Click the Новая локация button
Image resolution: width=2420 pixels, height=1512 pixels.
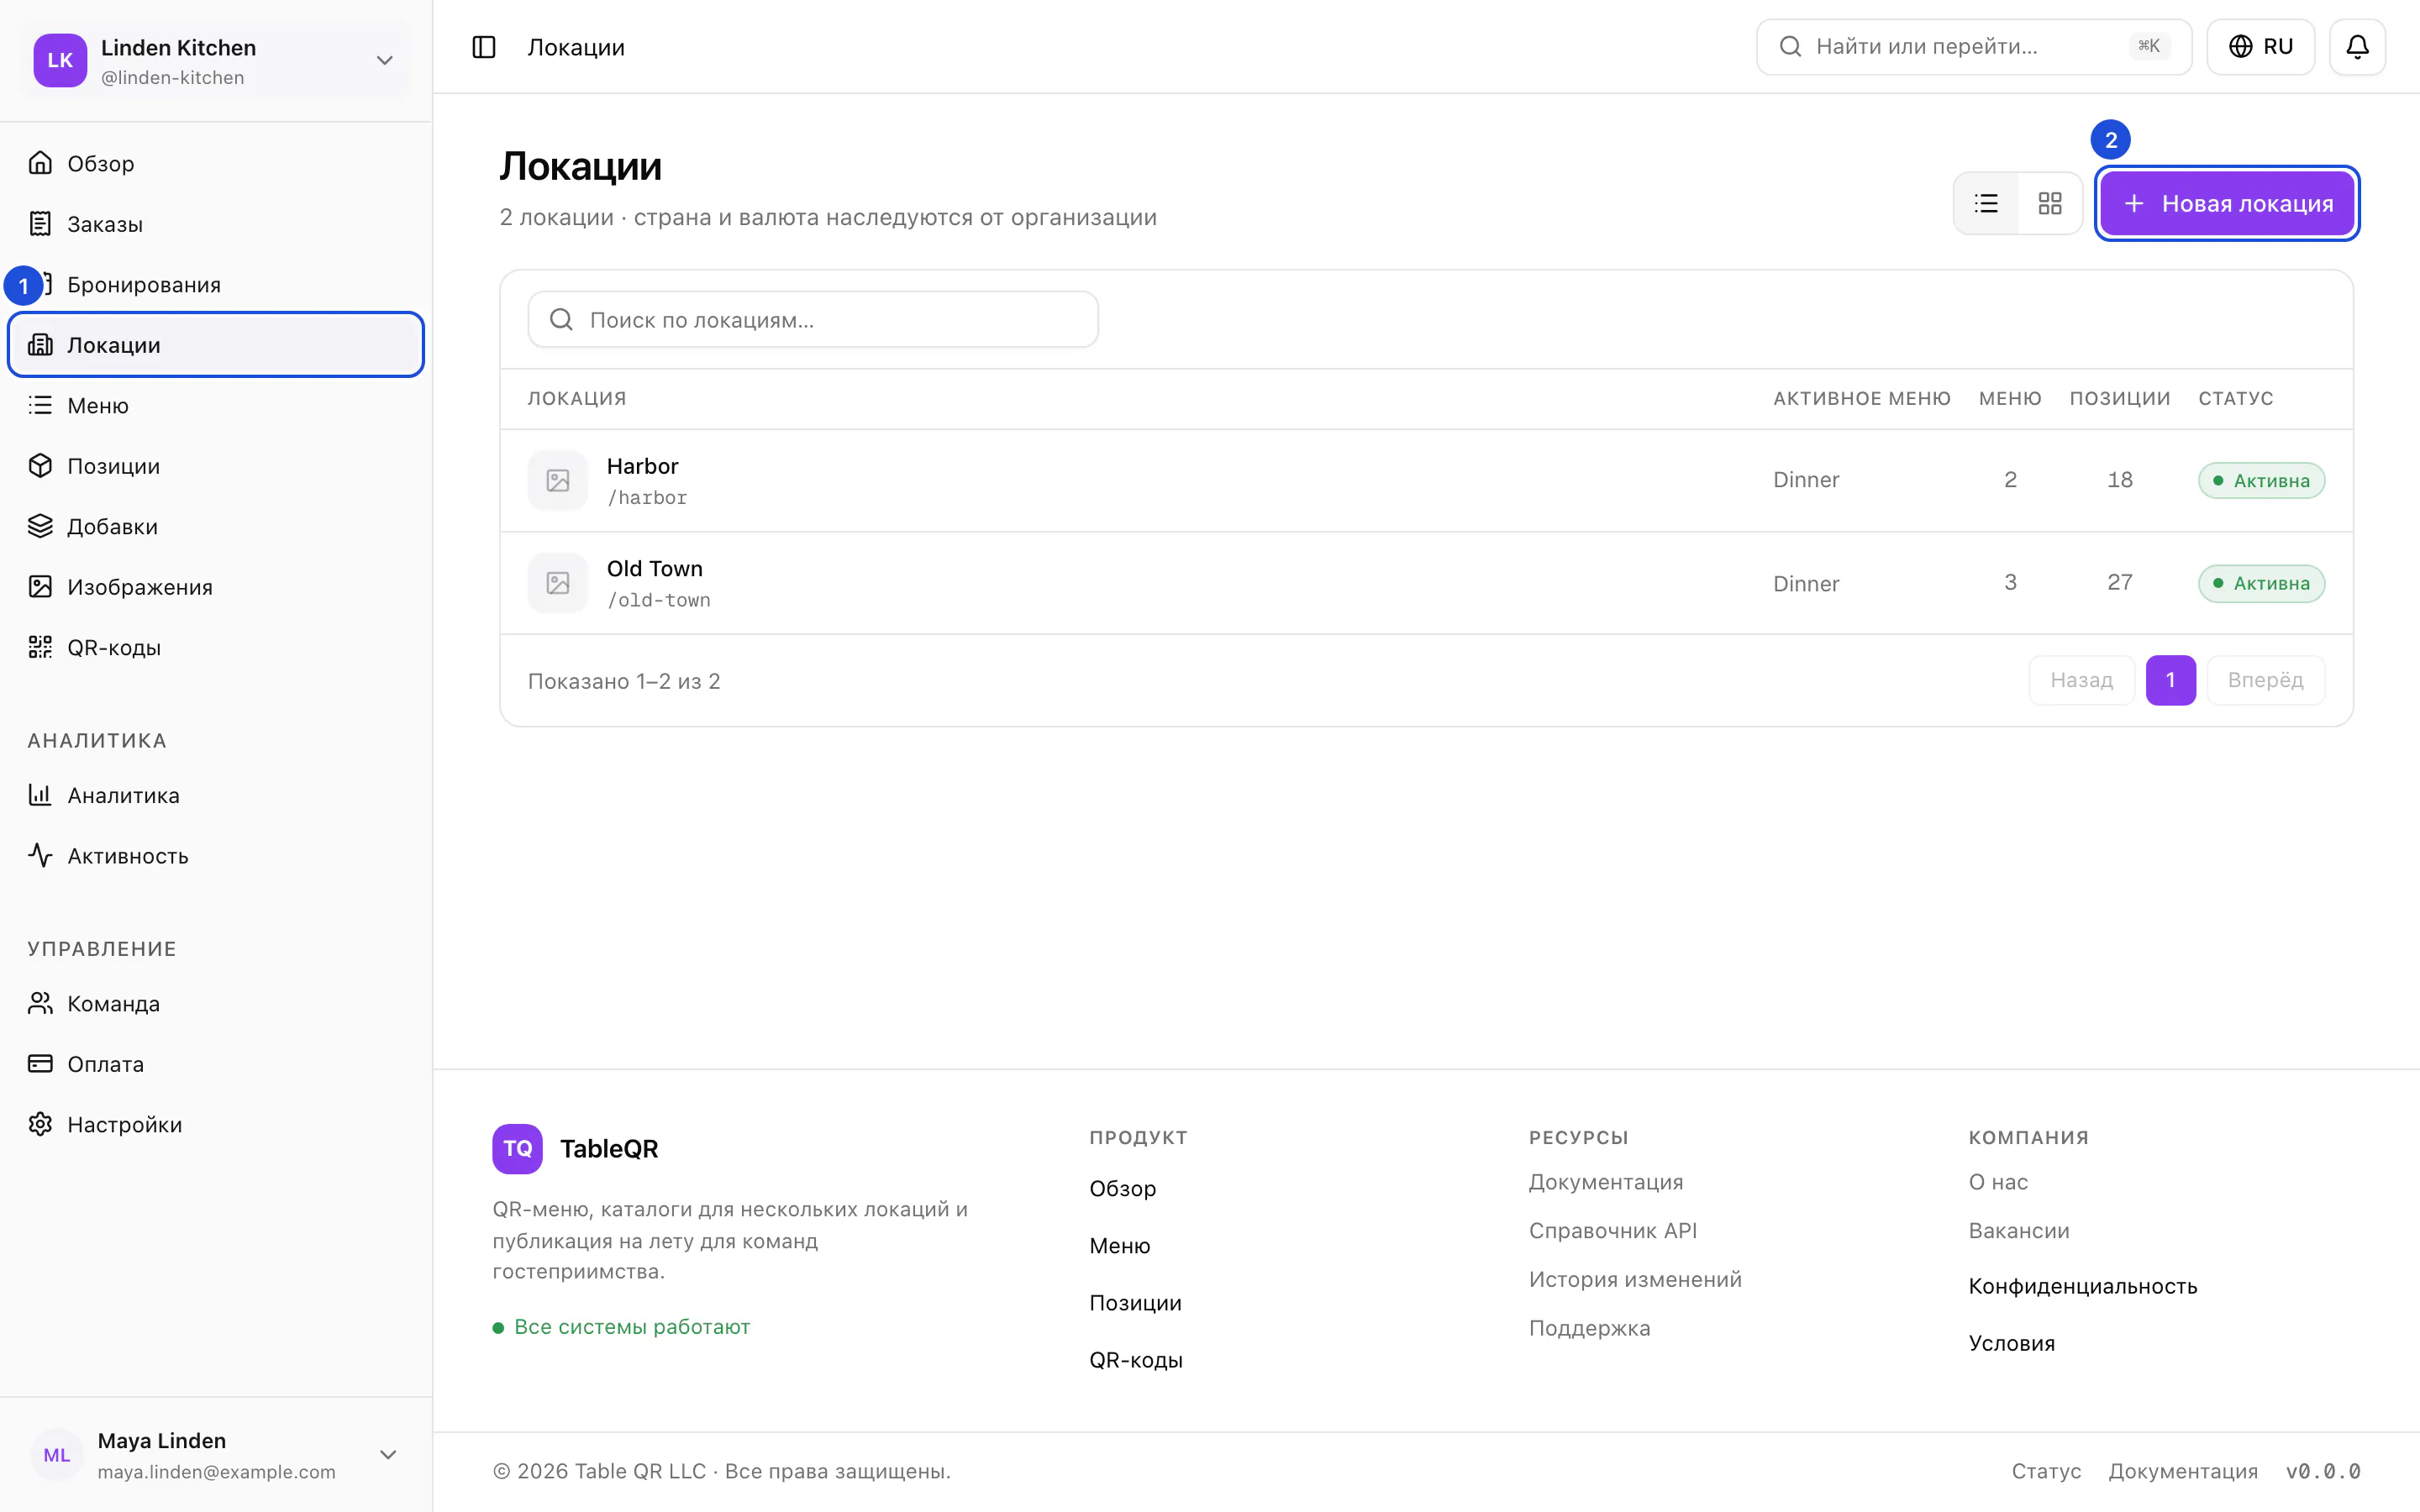[2227, 204]
